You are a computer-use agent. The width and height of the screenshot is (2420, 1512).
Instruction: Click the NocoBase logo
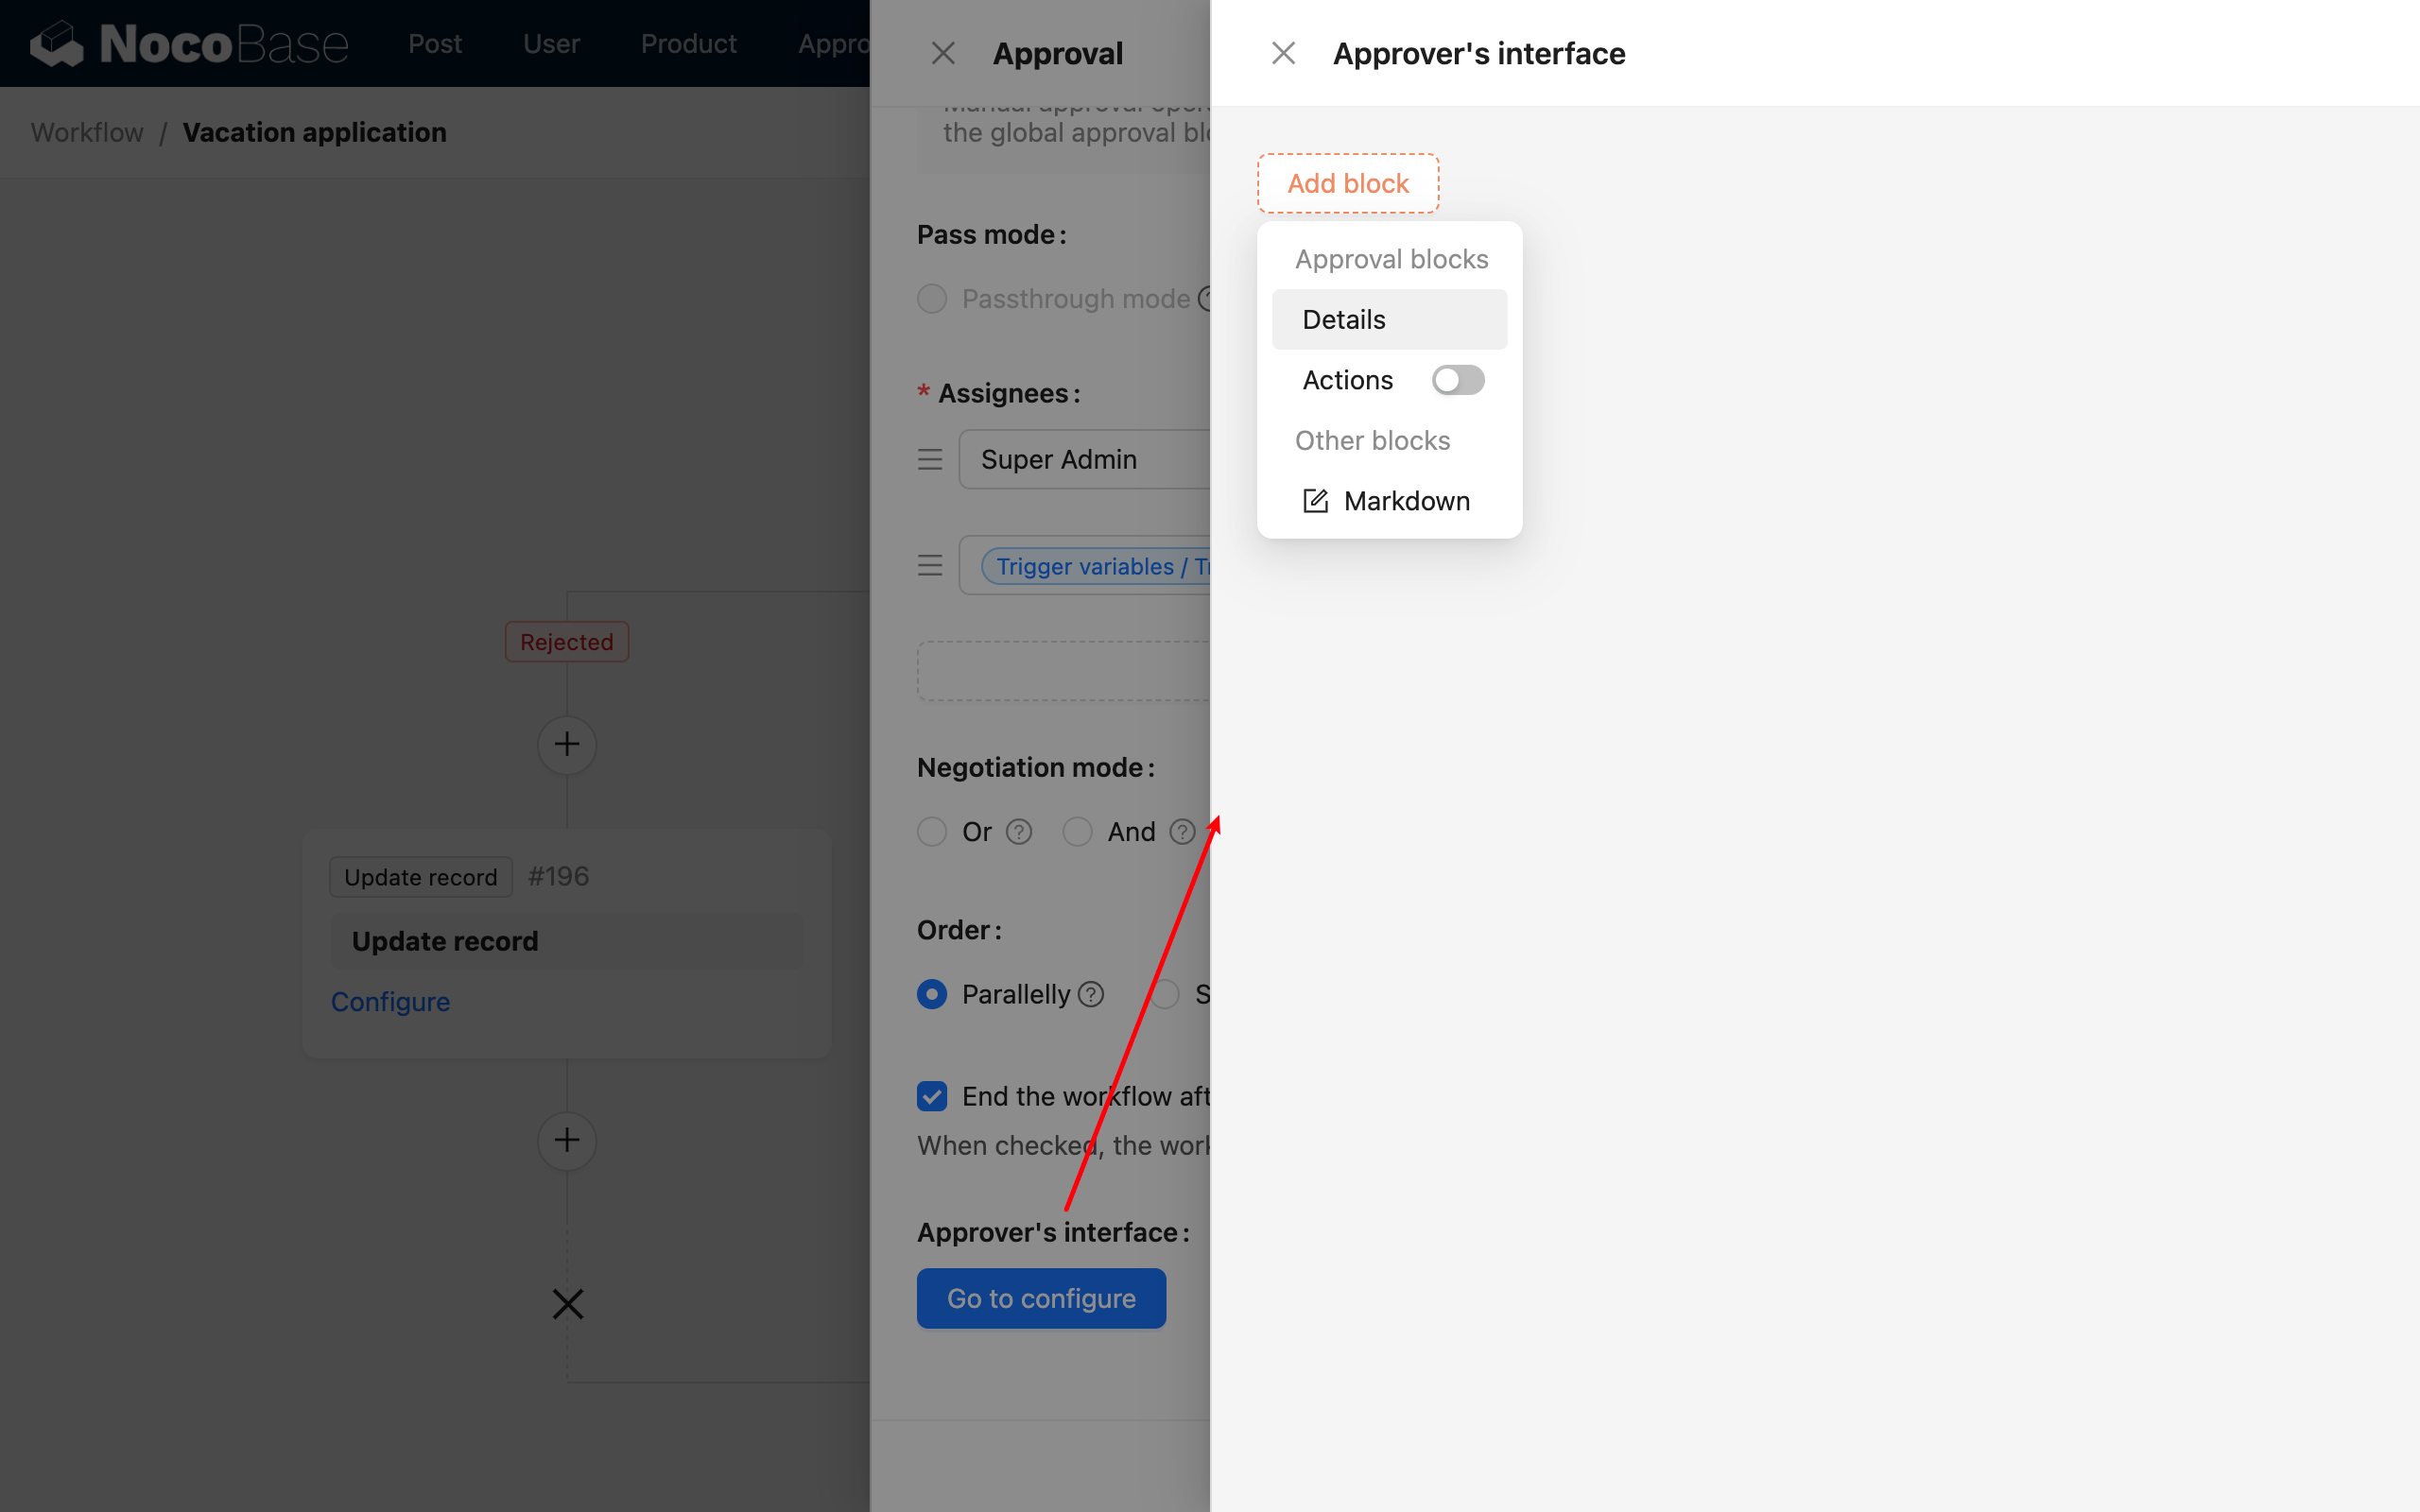188,43
